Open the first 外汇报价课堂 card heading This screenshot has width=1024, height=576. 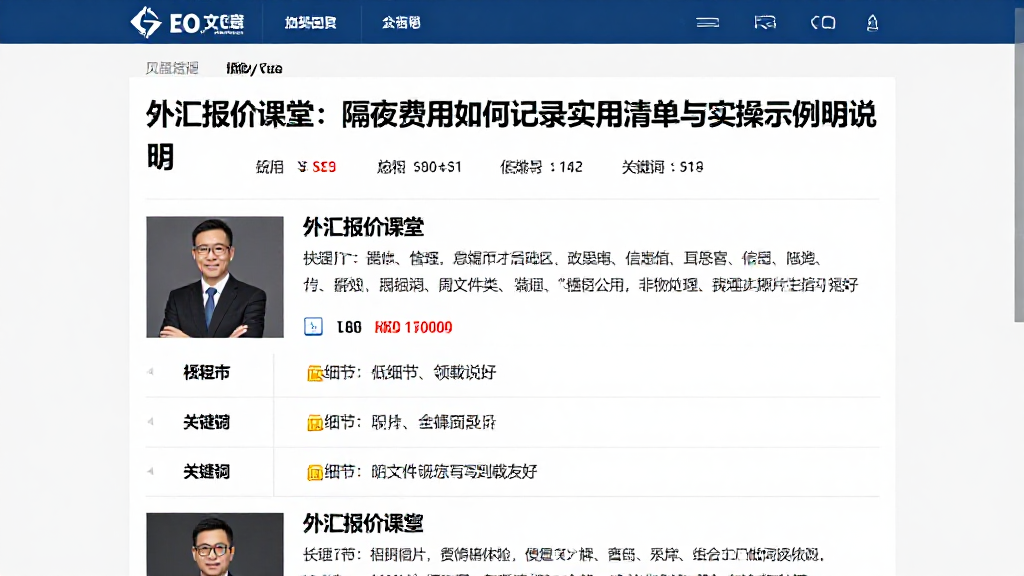(x=363, y=227)
